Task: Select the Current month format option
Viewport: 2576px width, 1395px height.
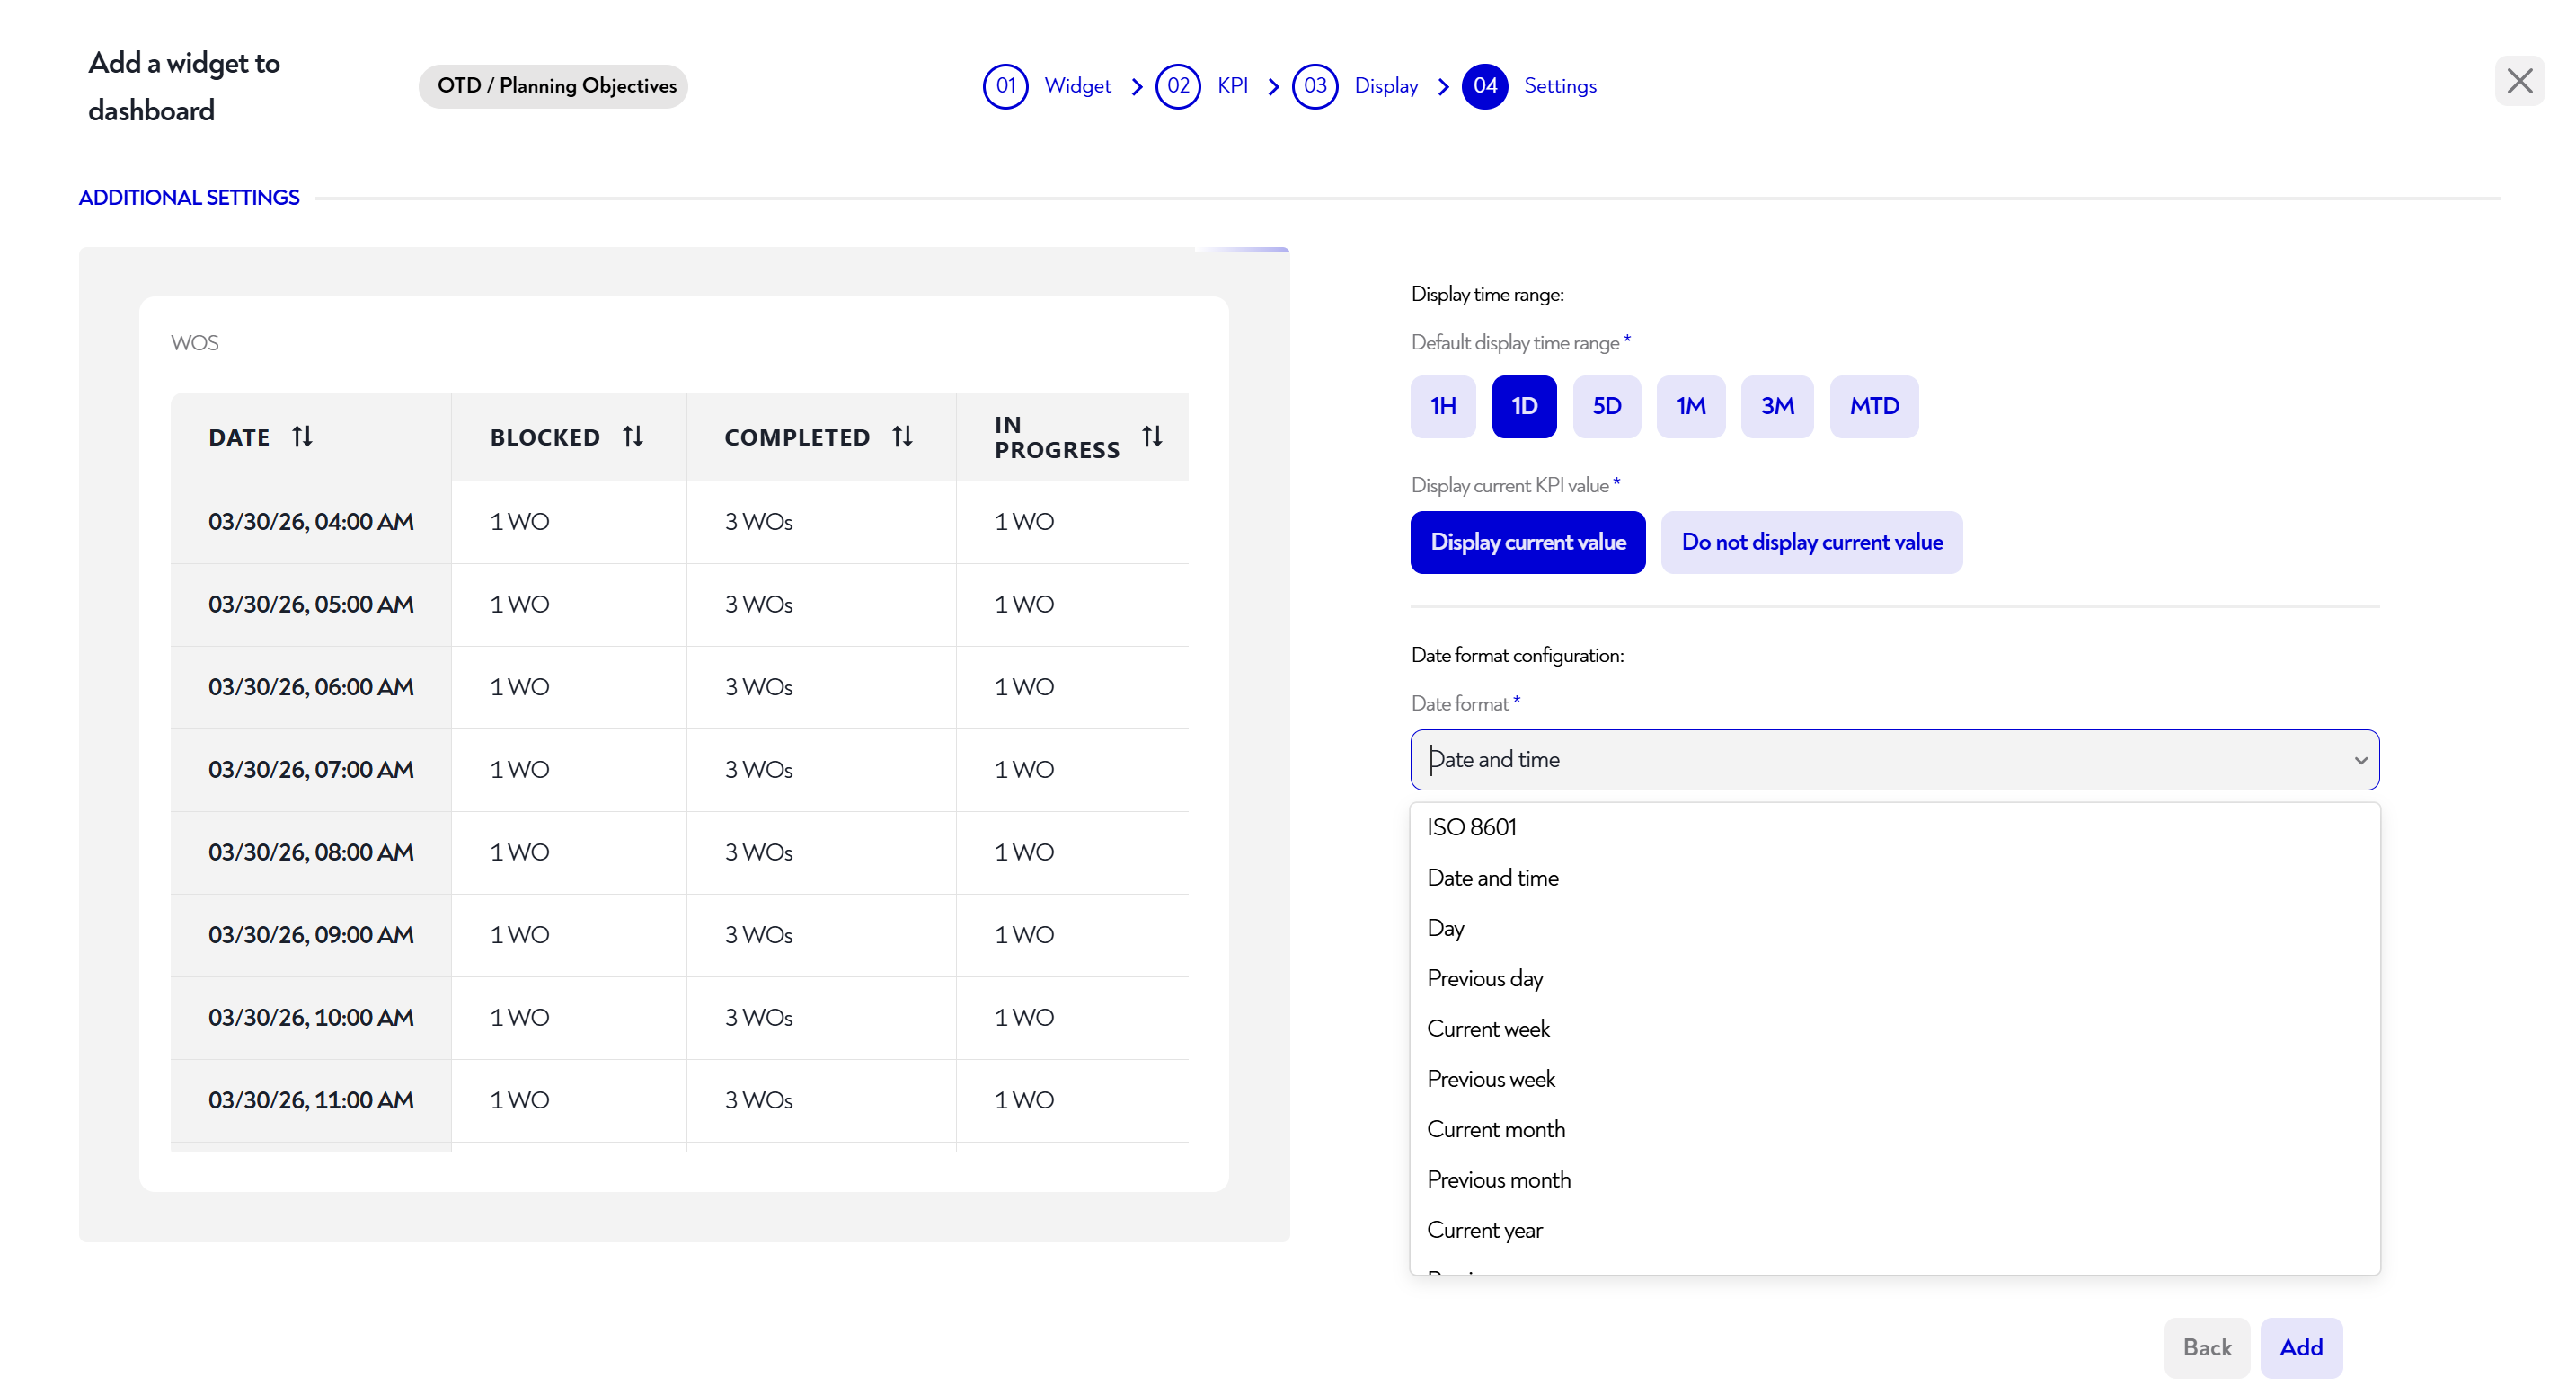Action: coord(1495,1129)
